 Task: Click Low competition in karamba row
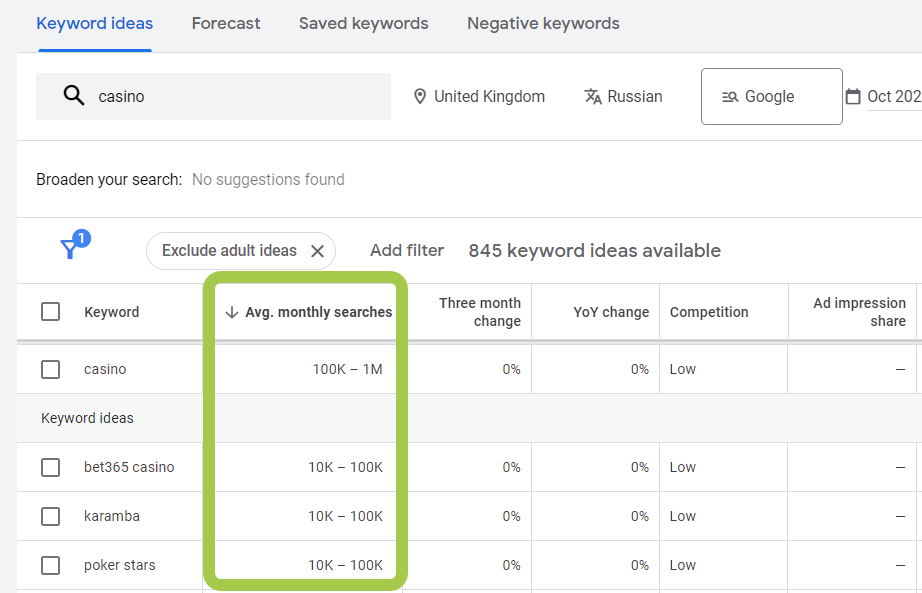[683, 516]
